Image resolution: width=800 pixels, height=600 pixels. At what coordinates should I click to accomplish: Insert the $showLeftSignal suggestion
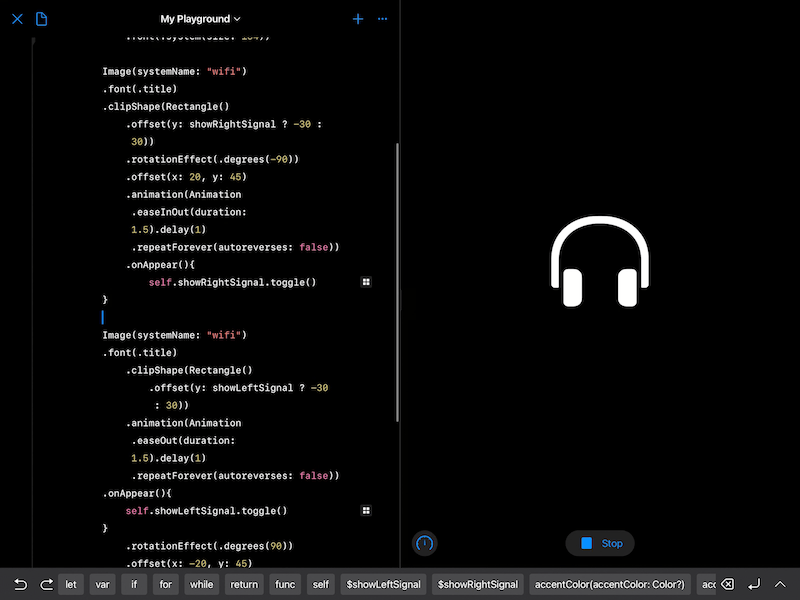tap(384, 584)
